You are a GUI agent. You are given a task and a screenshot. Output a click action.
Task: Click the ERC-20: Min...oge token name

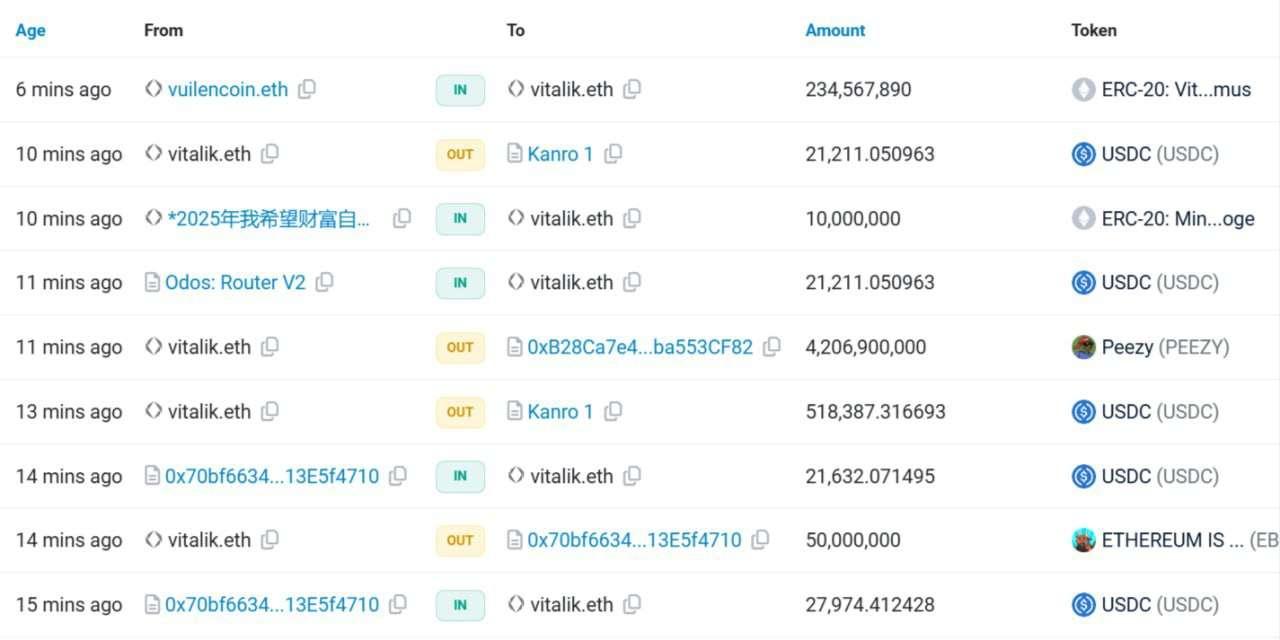pyautogui.click(x=1177, y=218)
